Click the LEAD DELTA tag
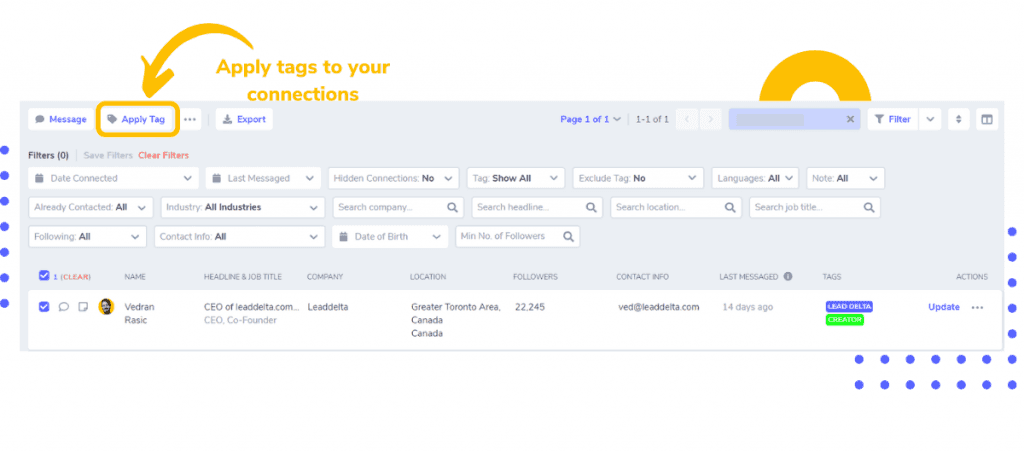Image resolution: width=1024 pixels, height=452 pixels. (x=849, y=306)
